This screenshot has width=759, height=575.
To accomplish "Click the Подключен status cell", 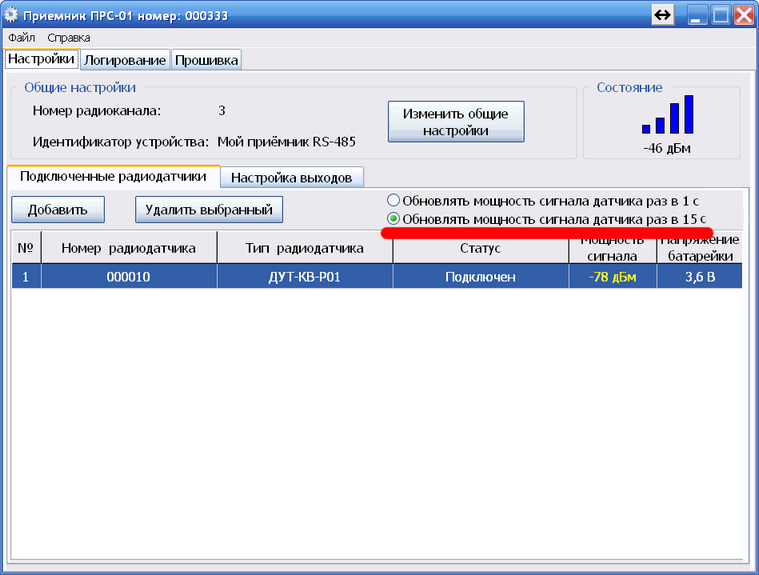I will coord(480,277).
